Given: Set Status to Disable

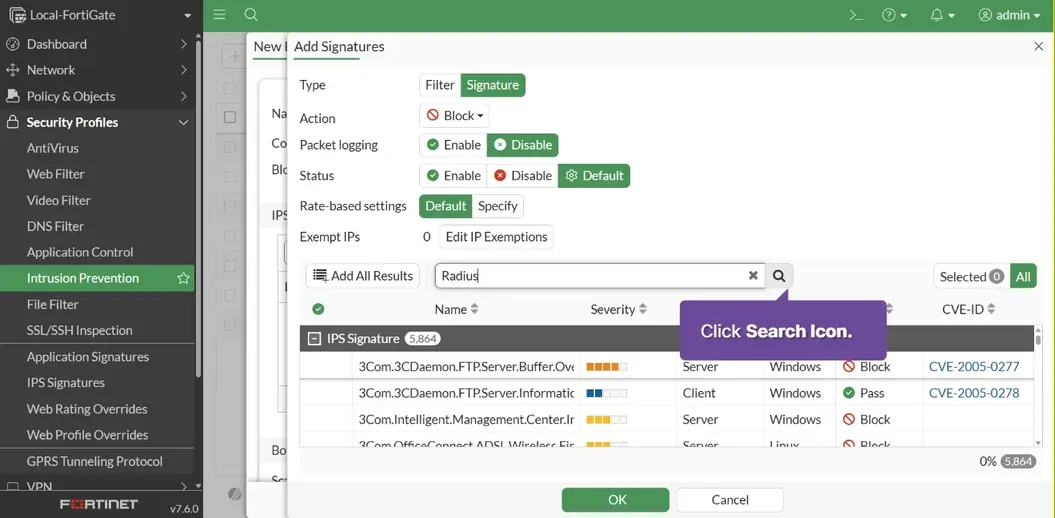Looking at the screenshot, I should 523,176.
